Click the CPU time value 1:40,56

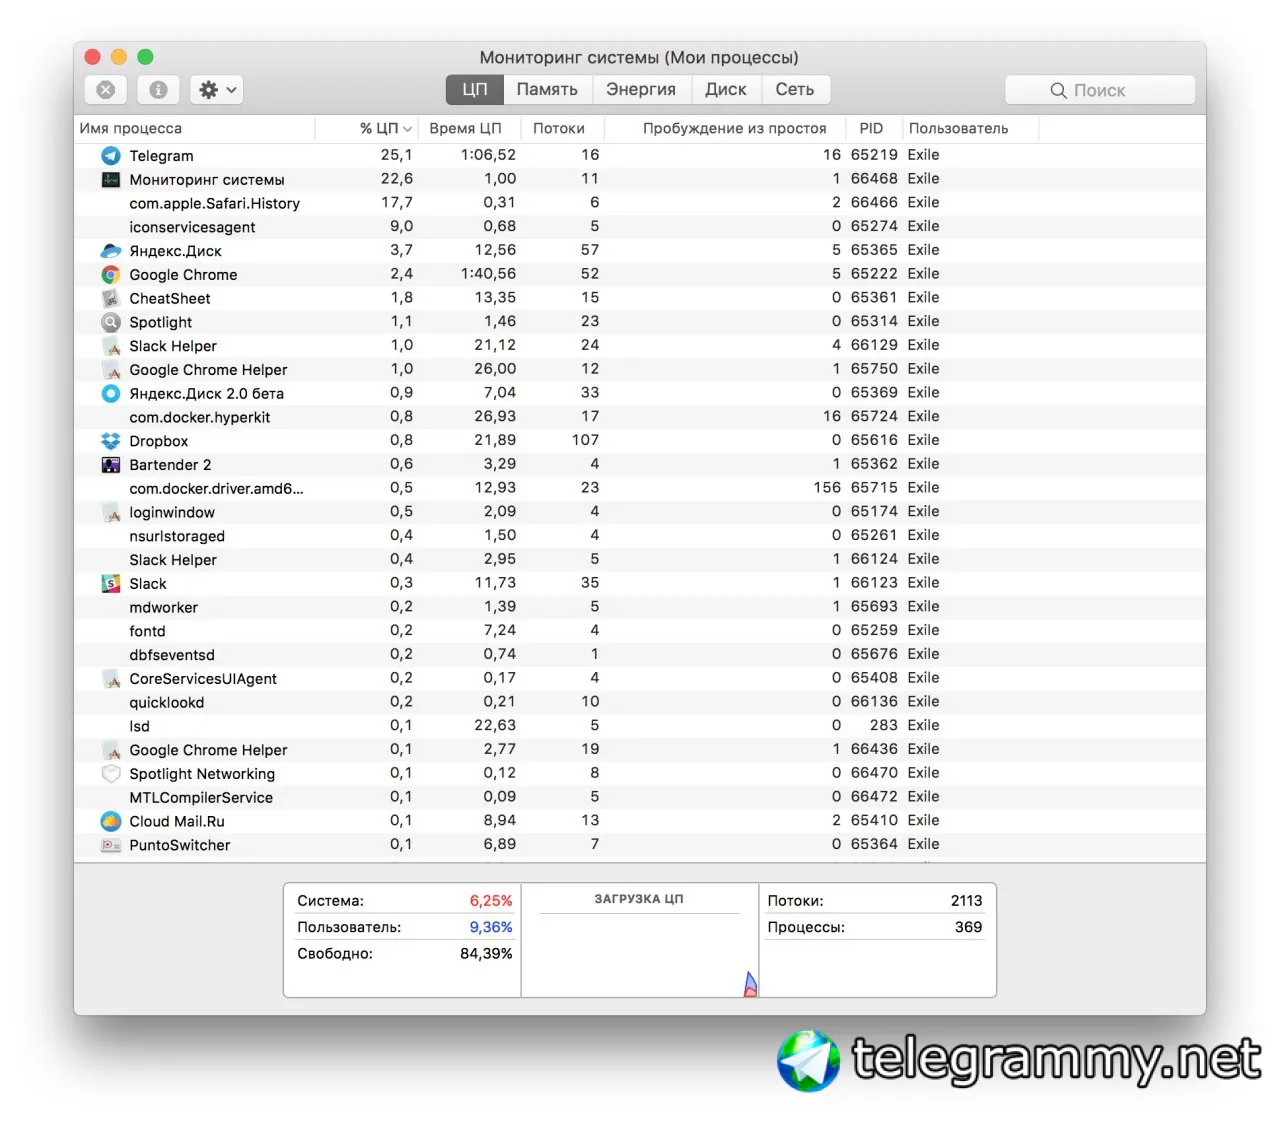pos(489,274)
